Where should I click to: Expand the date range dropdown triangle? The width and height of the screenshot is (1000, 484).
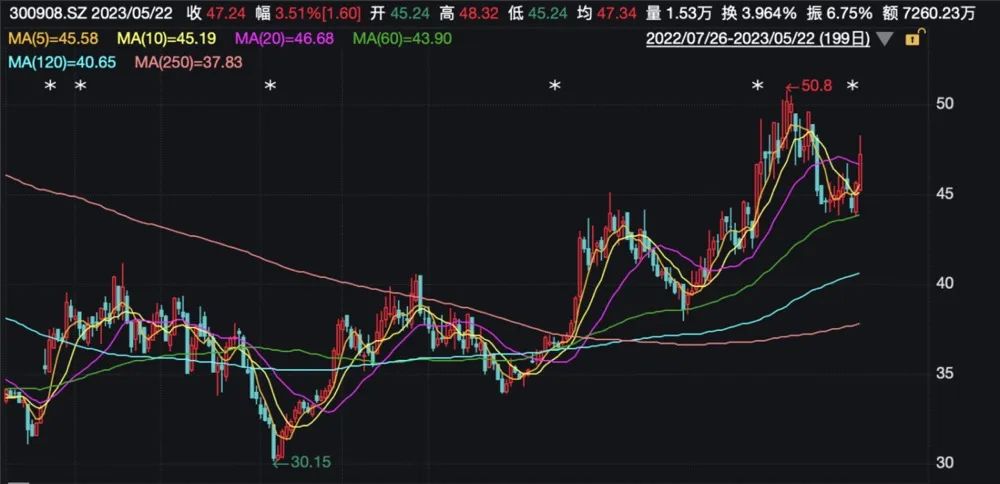click(885, 40)
